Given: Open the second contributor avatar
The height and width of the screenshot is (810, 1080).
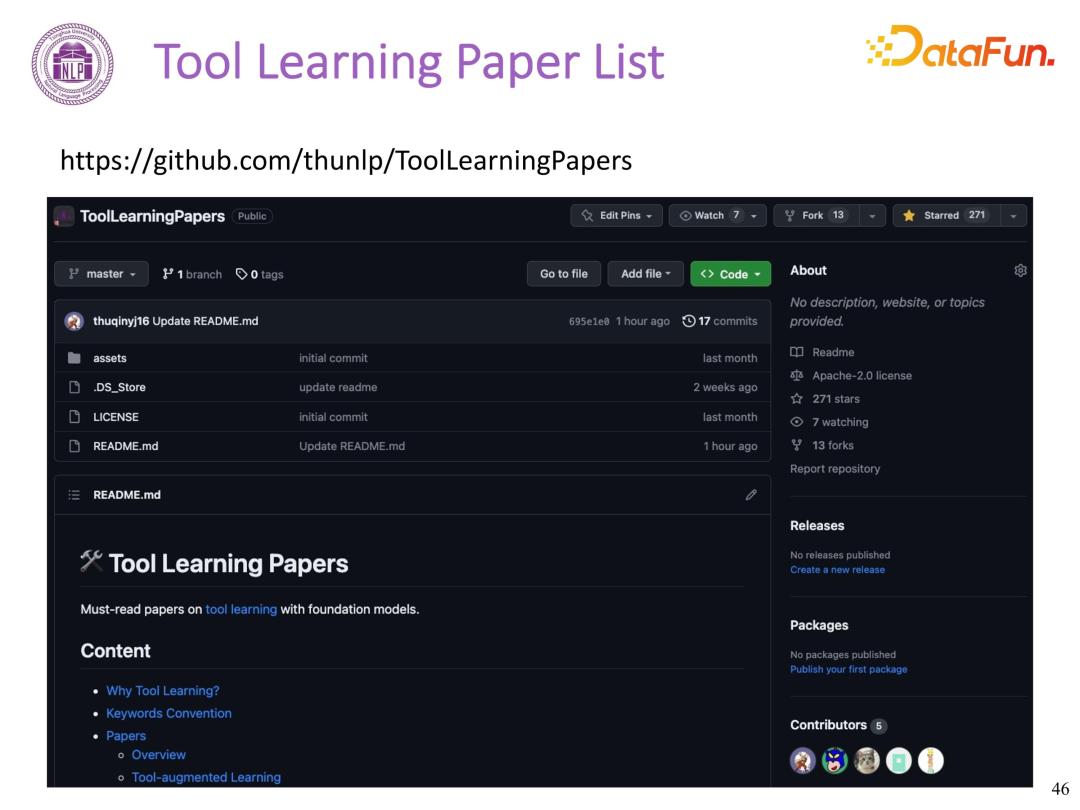Looking at the screenshot, I should tap(835, 760).
